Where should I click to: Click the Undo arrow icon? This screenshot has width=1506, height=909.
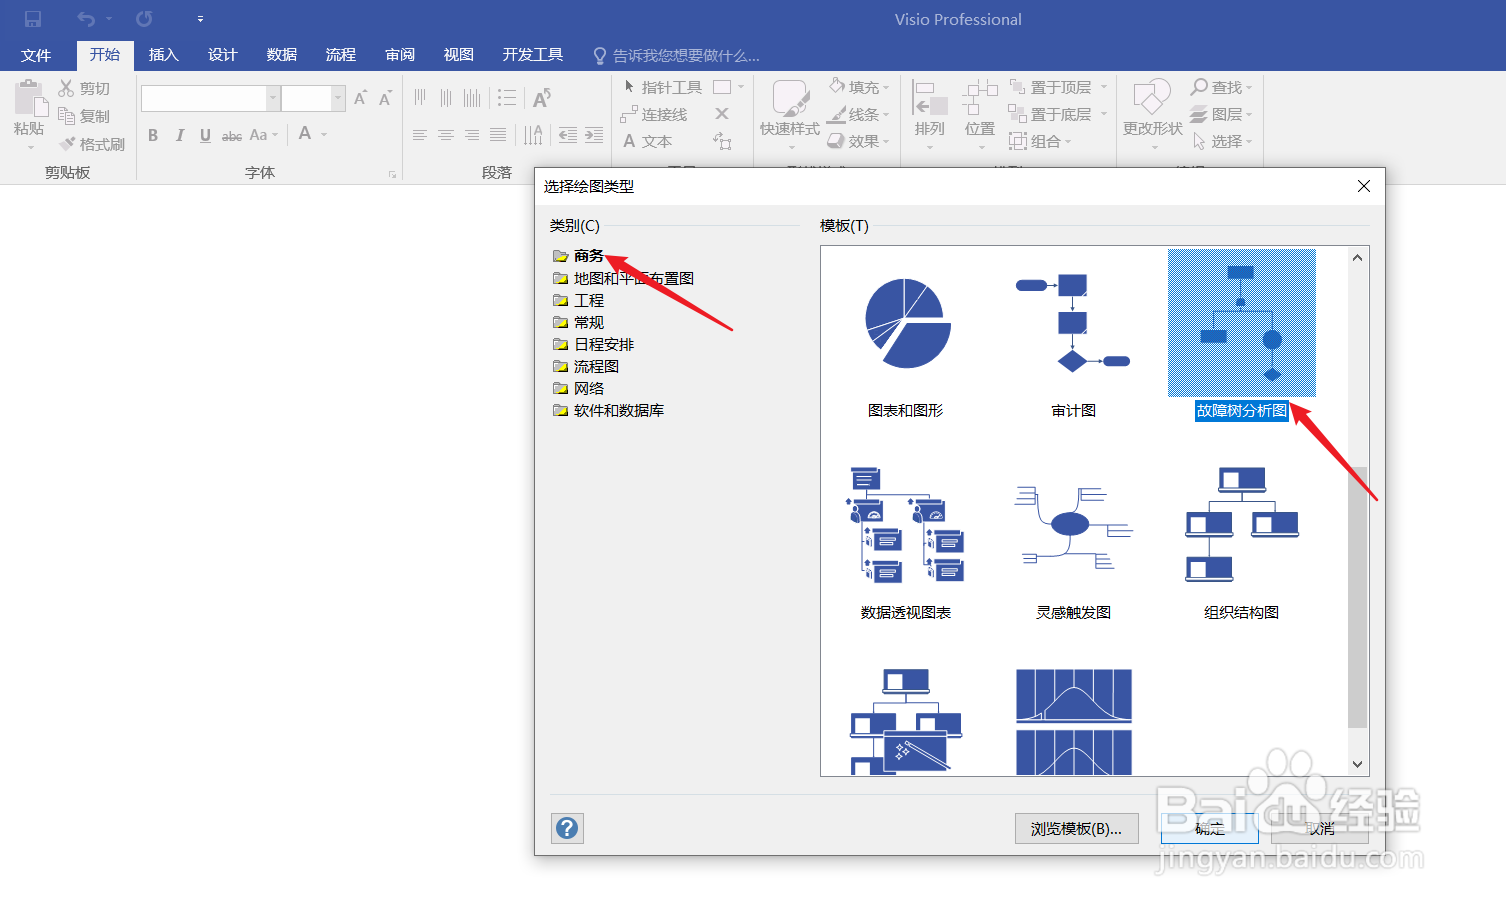click(86, 19)
